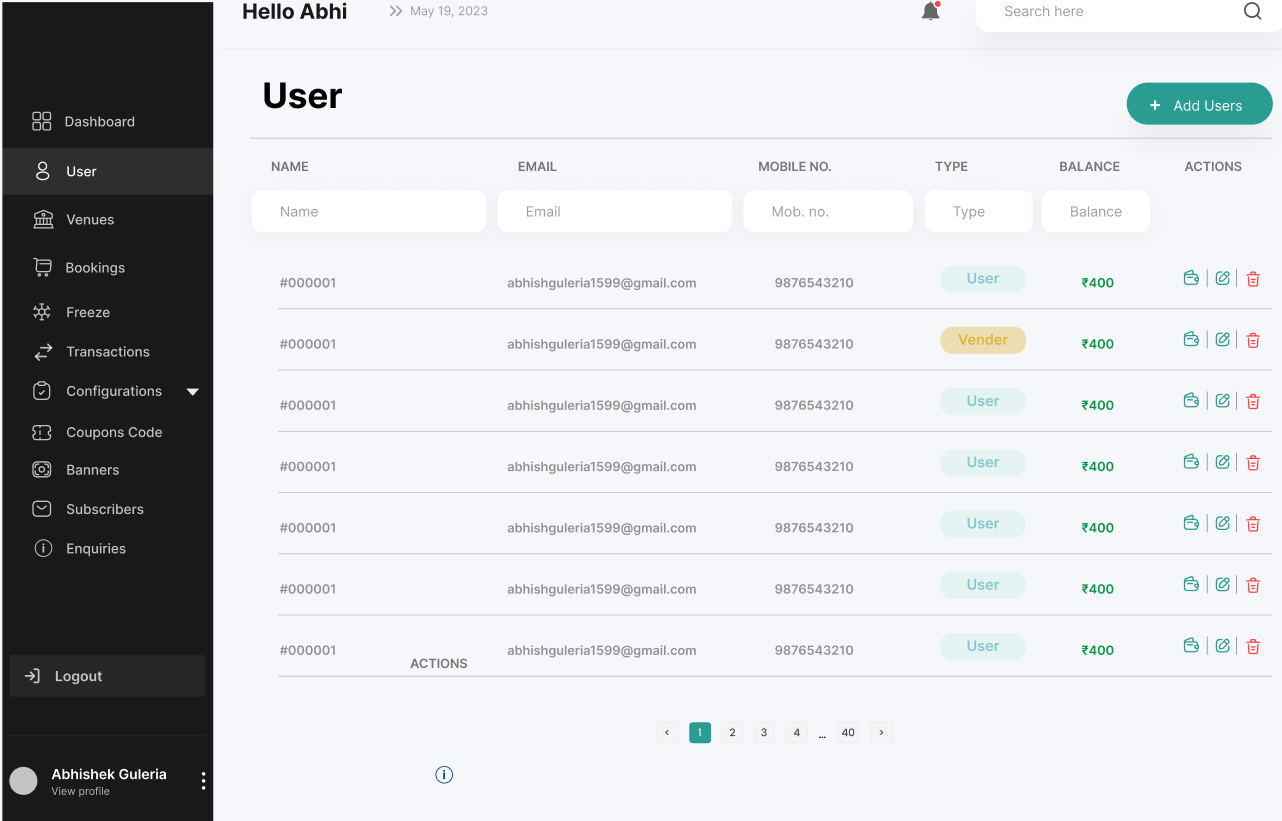Select the Vender badge in the second row
Image resolution: width=1282 pixels, height=821 pixels.
point(982,339)
